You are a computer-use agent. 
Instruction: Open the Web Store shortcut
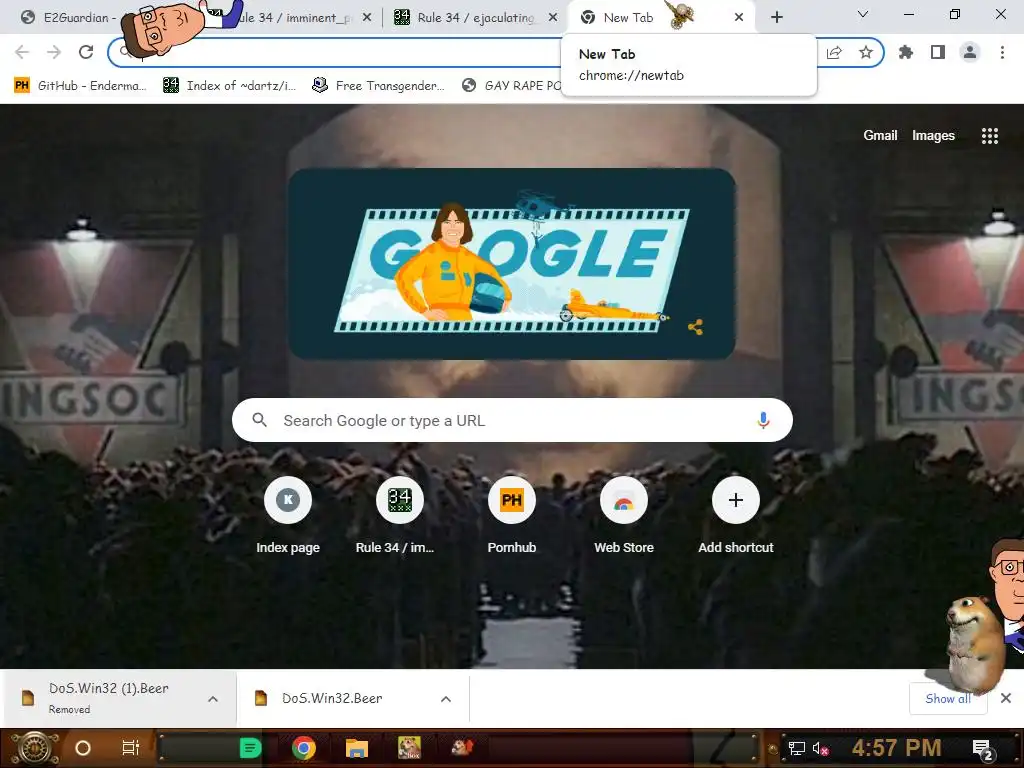tap(624, 516)
